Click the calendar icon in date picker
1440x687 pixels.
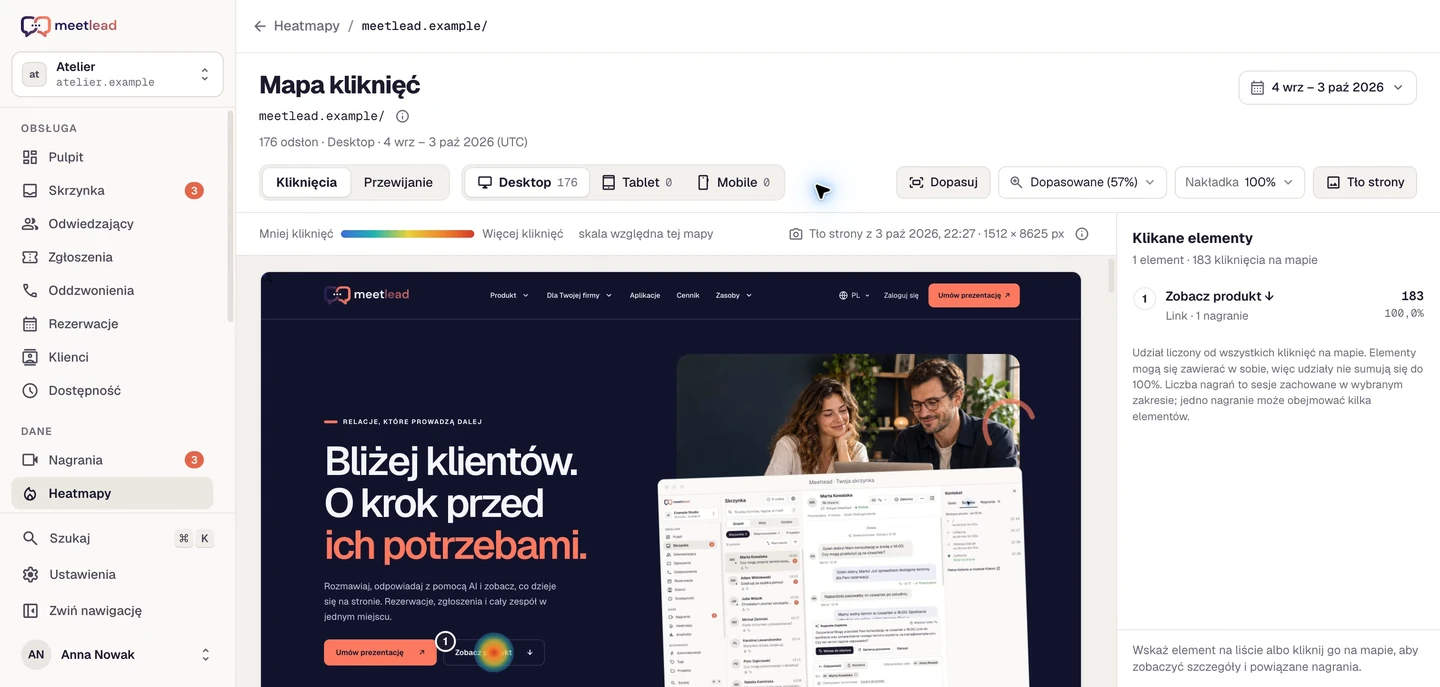(1257, 87)
